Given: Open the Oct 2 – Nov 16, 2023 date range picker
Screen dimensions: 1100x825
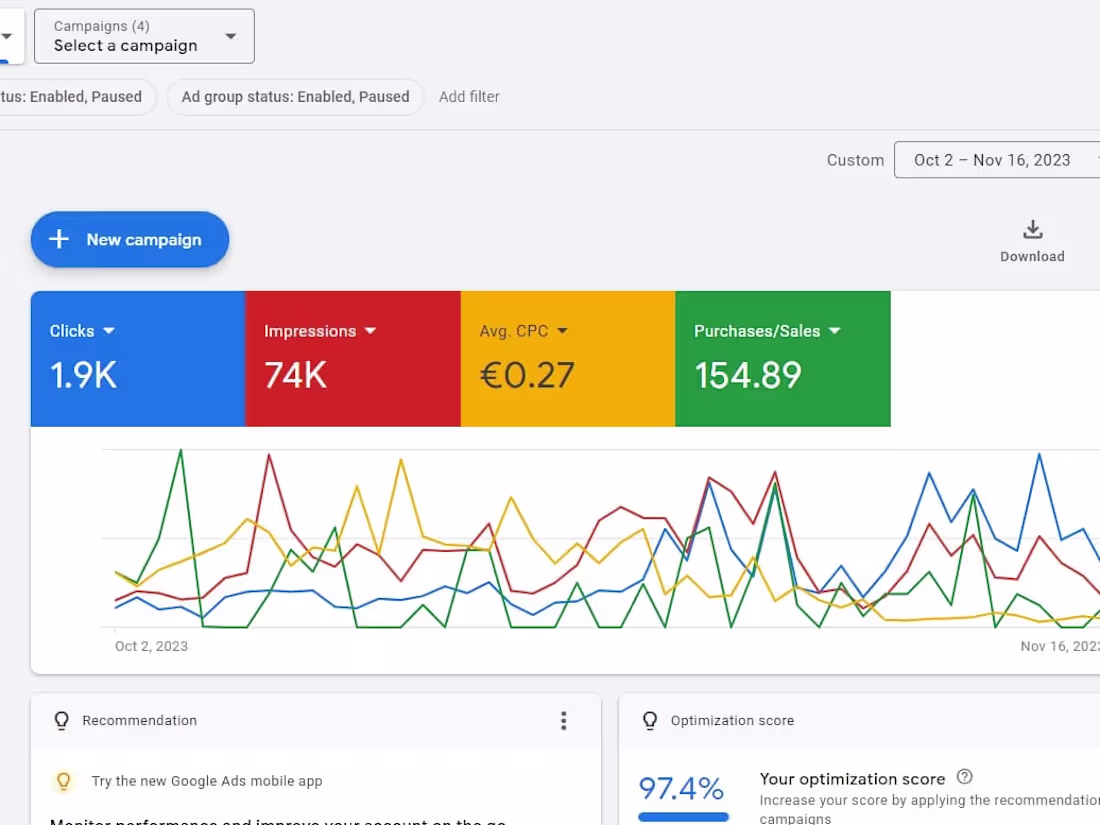Looking at the screenshot, I should tap(993, 159).
